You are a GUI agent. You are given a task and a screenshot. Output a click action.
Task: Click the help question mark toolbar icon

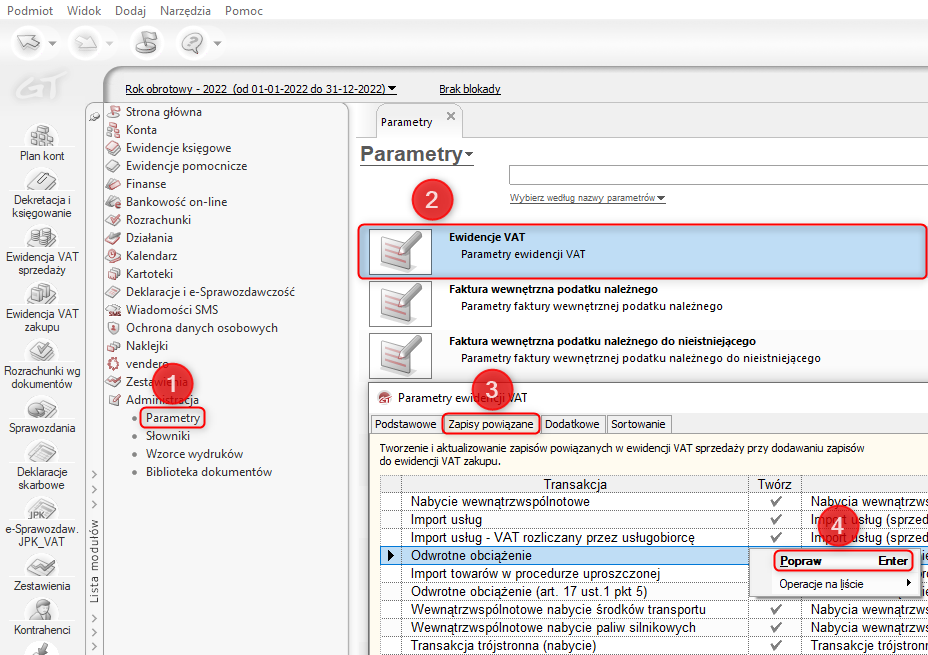pos(193,43)
